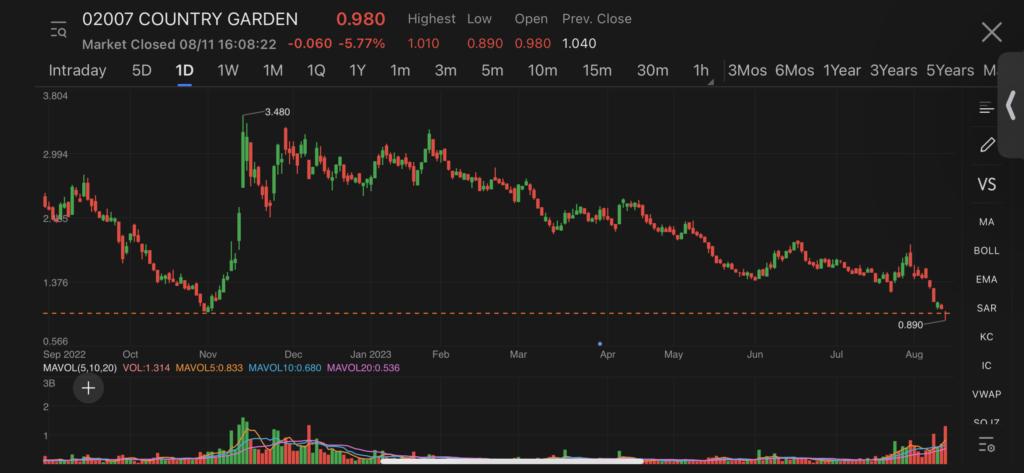The height and width of the screenshot is (473, 1024).
Task: Select the 1m minute interval
Action: click(x=400, y=71)
